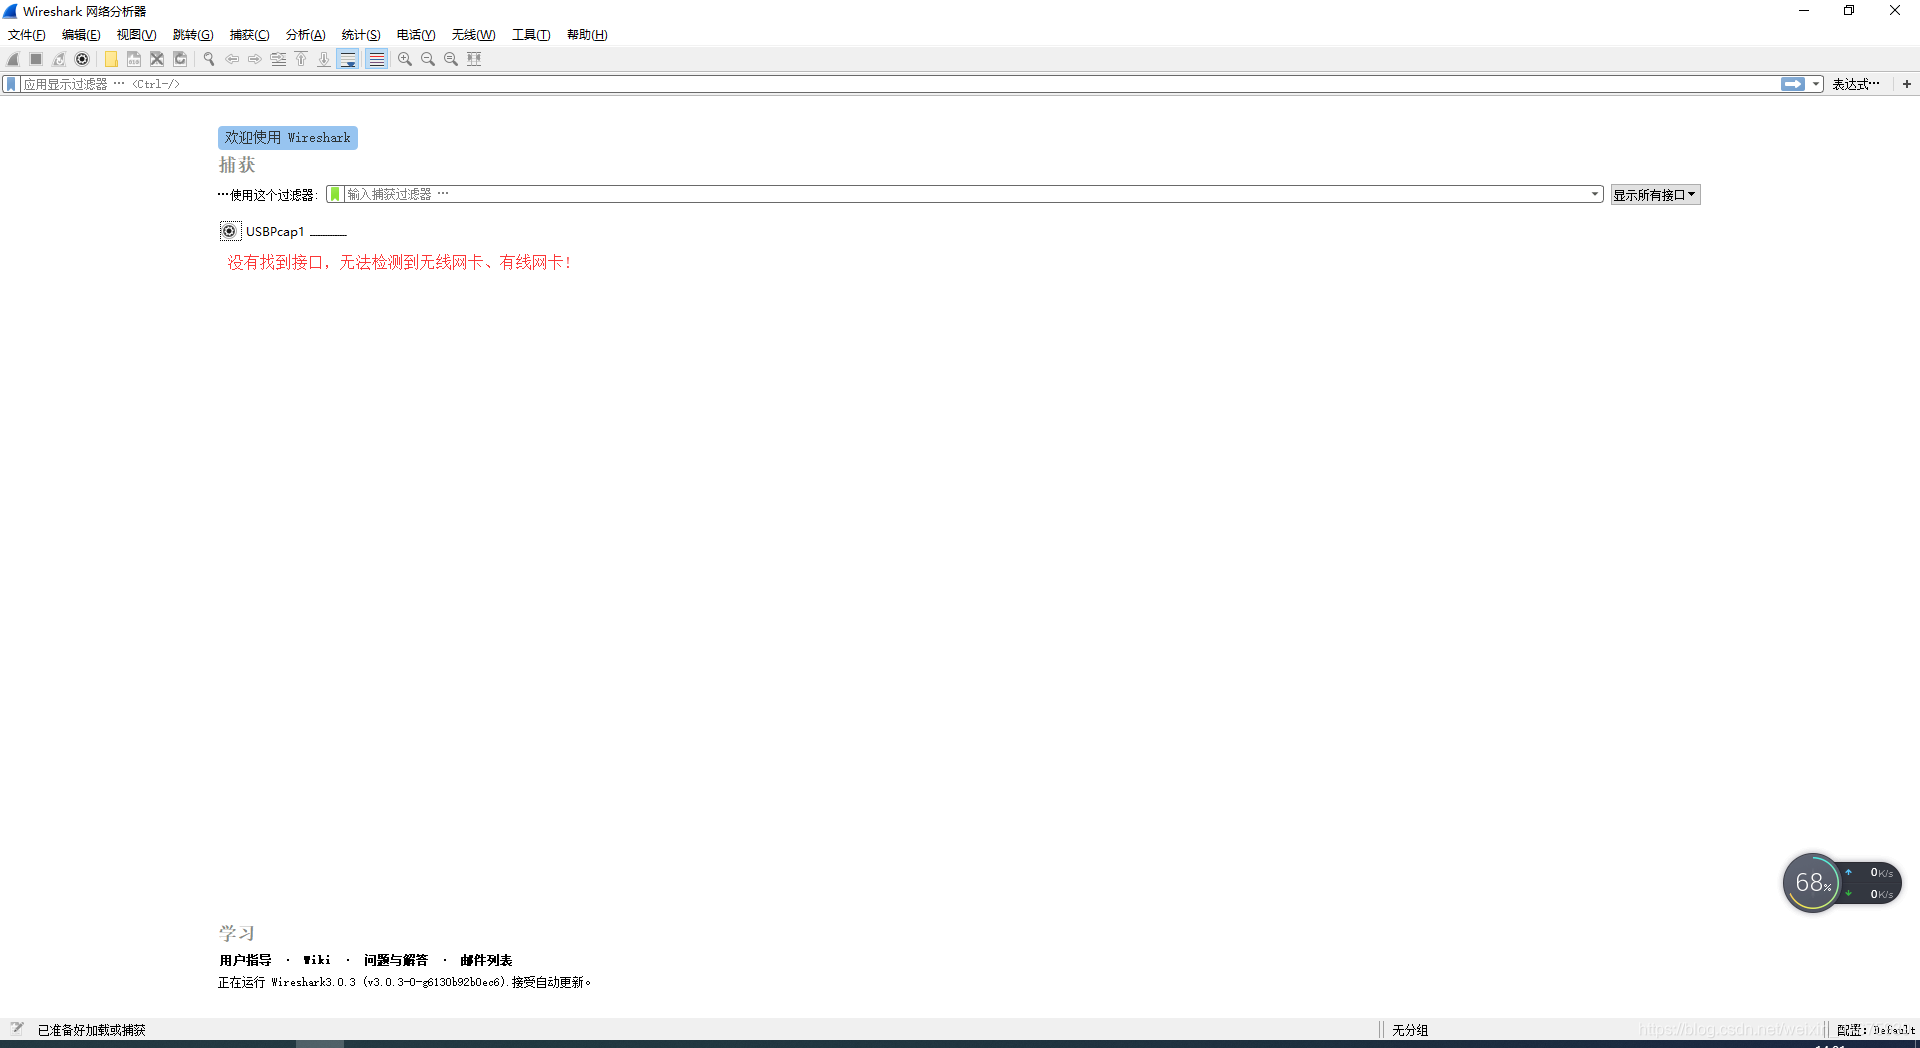Open the 捕获(C) menu
The width and height of the screenshot is (1920, 1048).
tap(249, 35)
